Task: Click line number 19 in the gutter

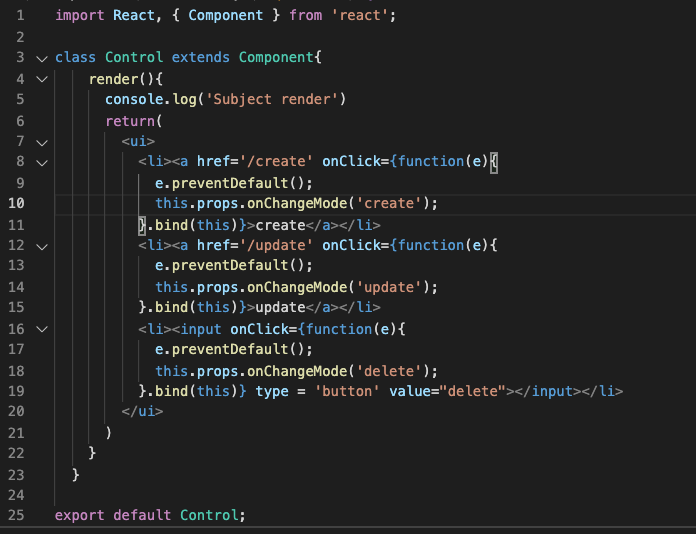Action: click(x=16, y=391)
